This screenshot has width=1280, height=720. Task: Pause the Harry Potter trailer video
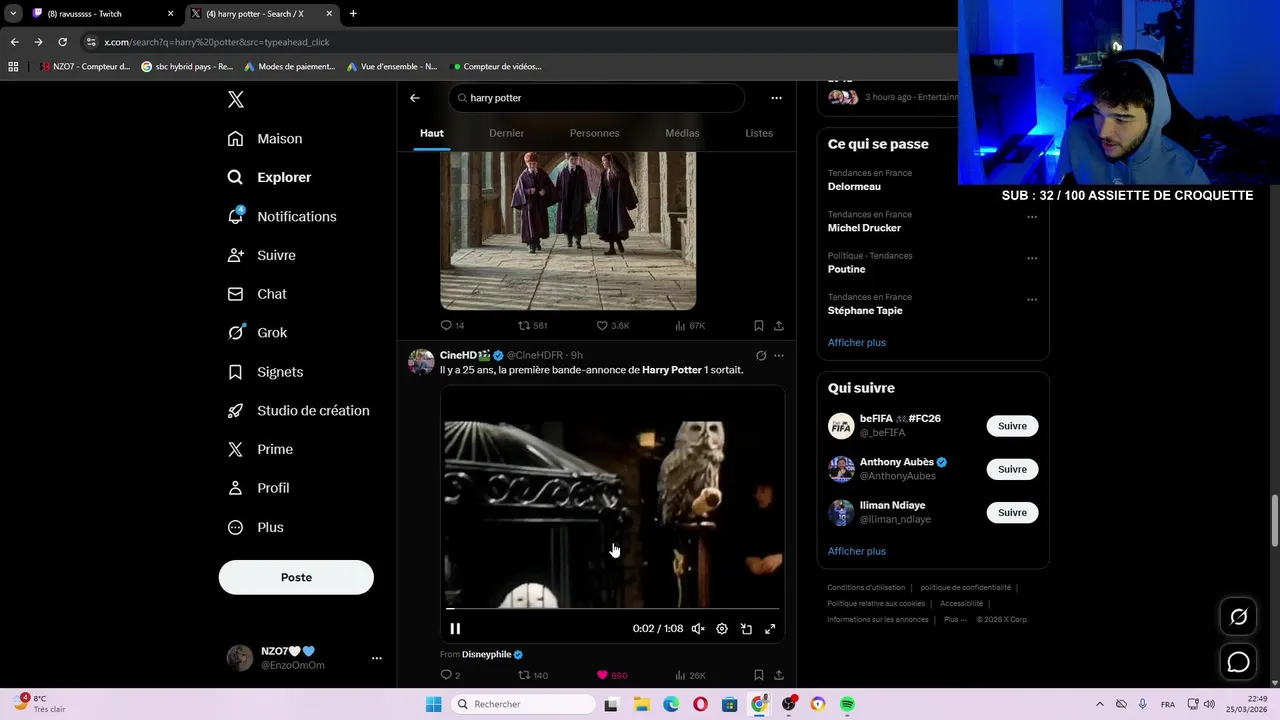coord(455,629)
